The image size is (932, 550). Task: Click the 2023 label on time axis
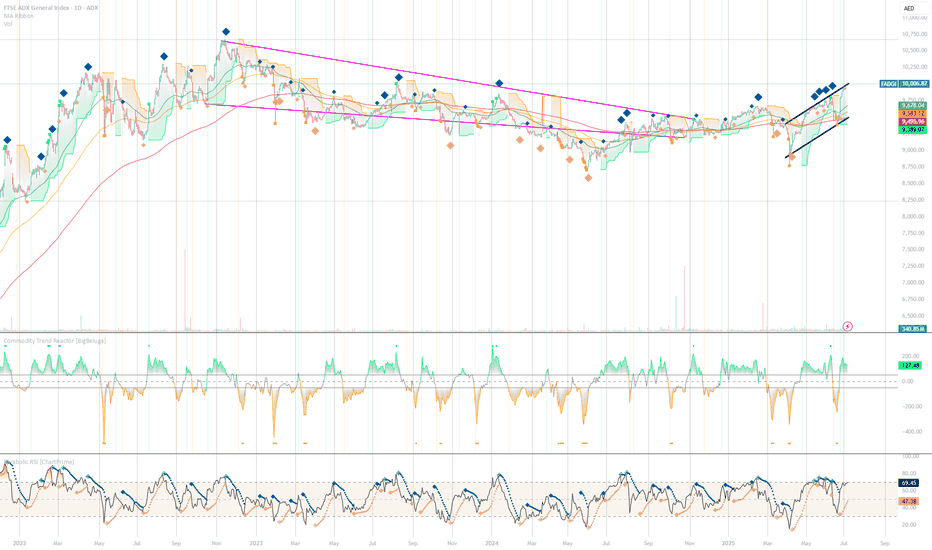click(x=256, y=543)
